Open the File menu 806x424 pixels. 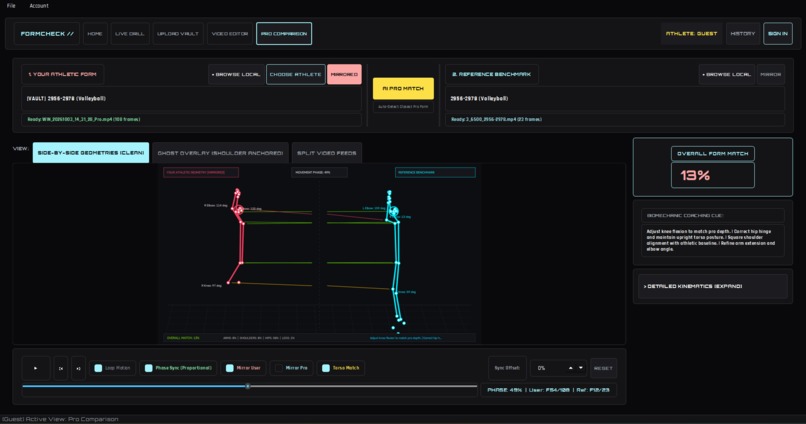(x=11, y=6)
